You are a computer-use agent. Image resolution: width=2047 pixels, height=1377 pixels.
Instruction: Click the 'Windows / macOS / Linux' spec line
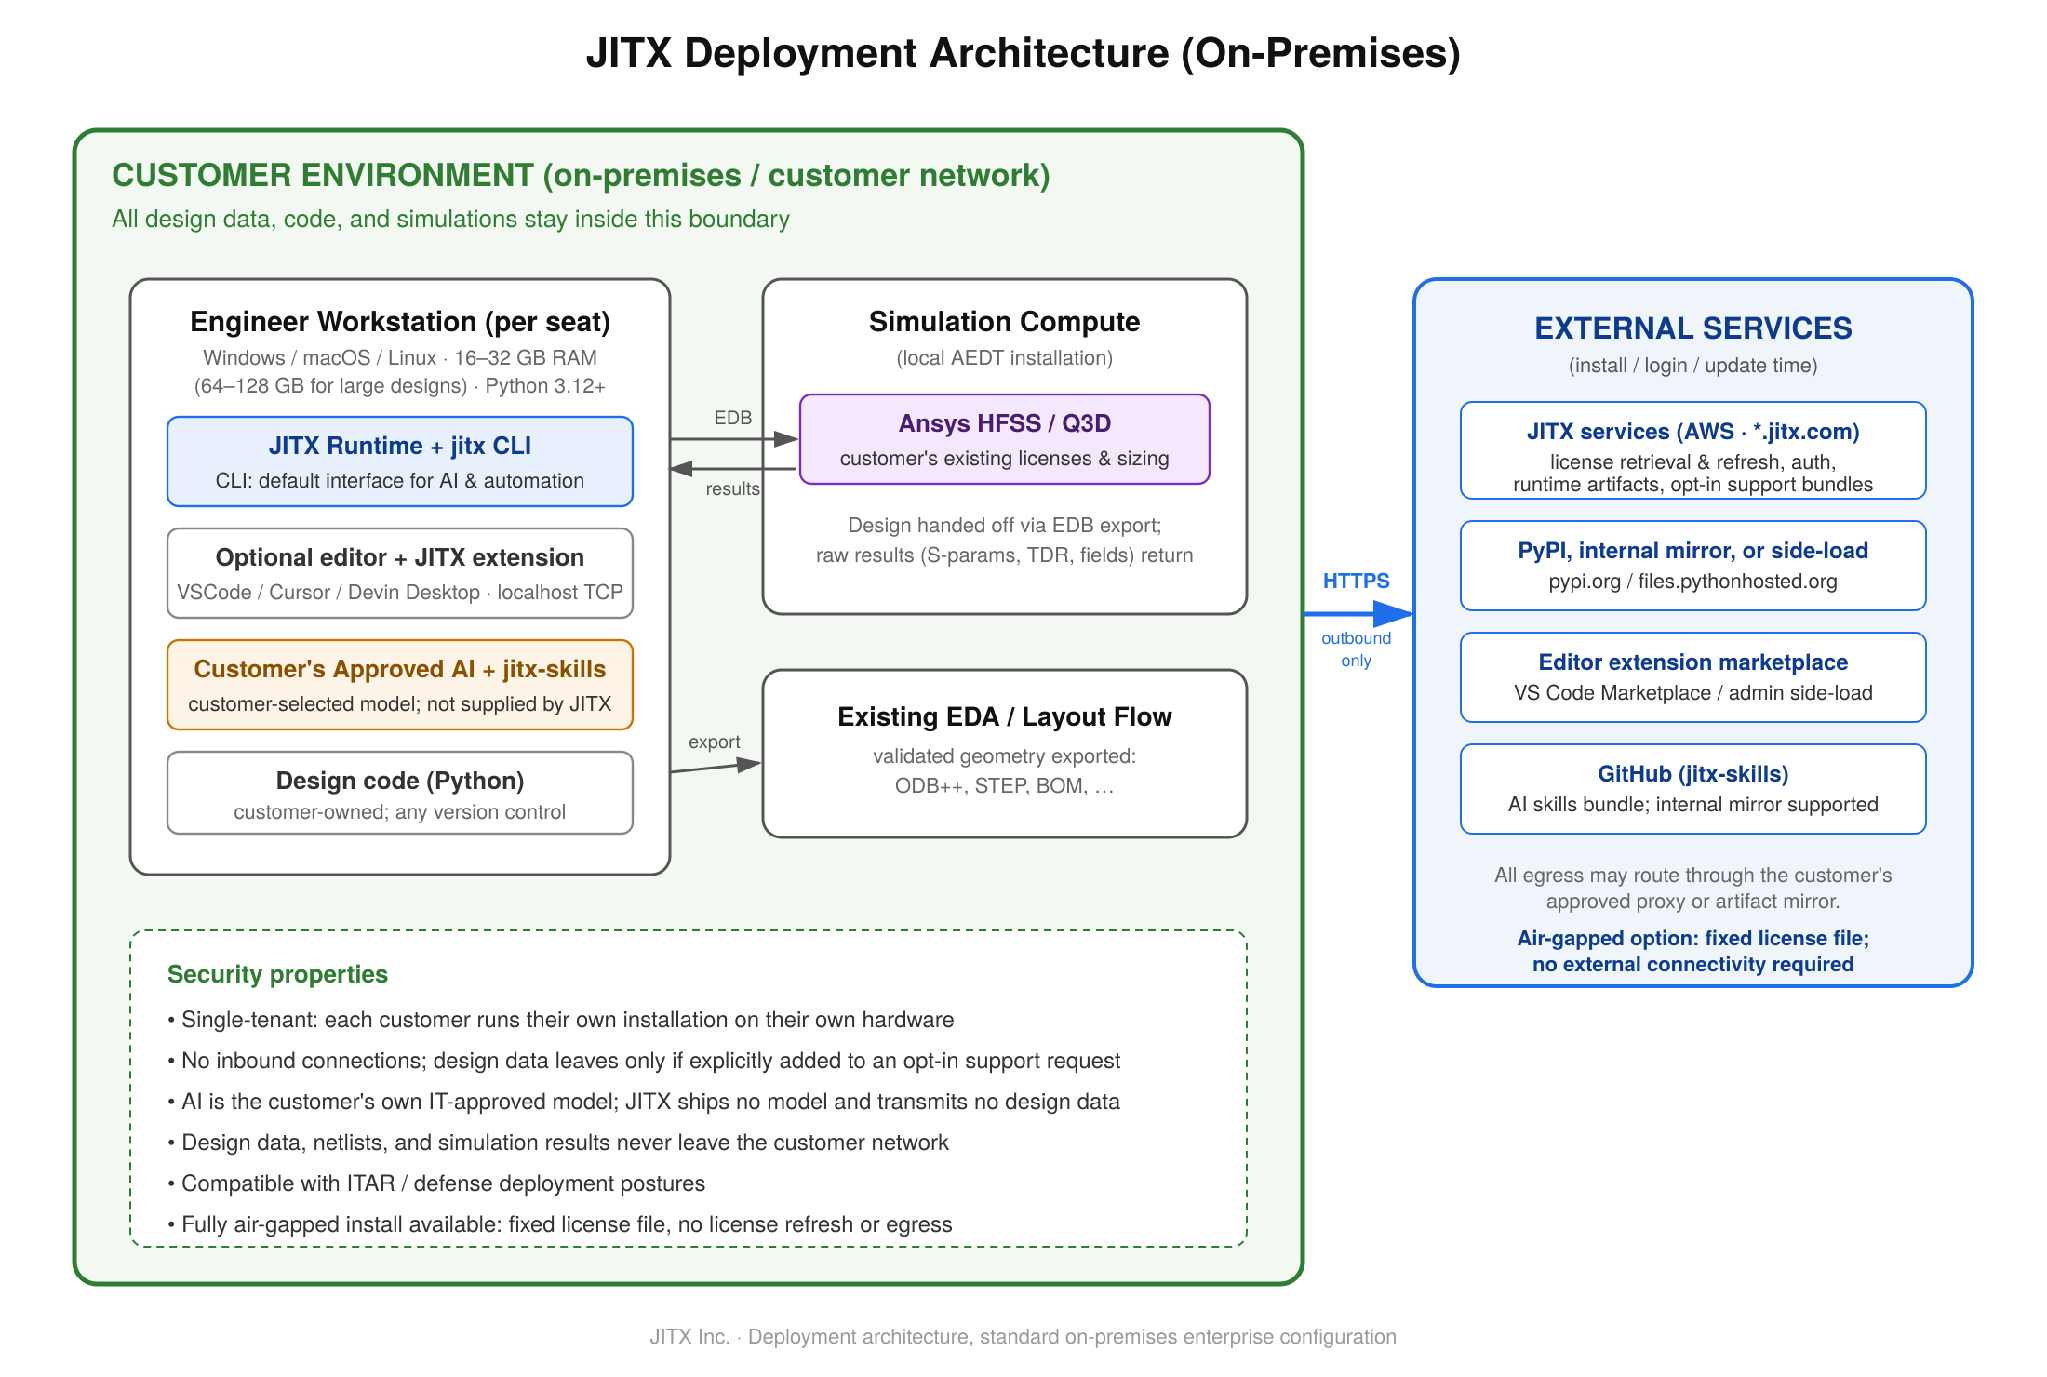pos(400,358)
